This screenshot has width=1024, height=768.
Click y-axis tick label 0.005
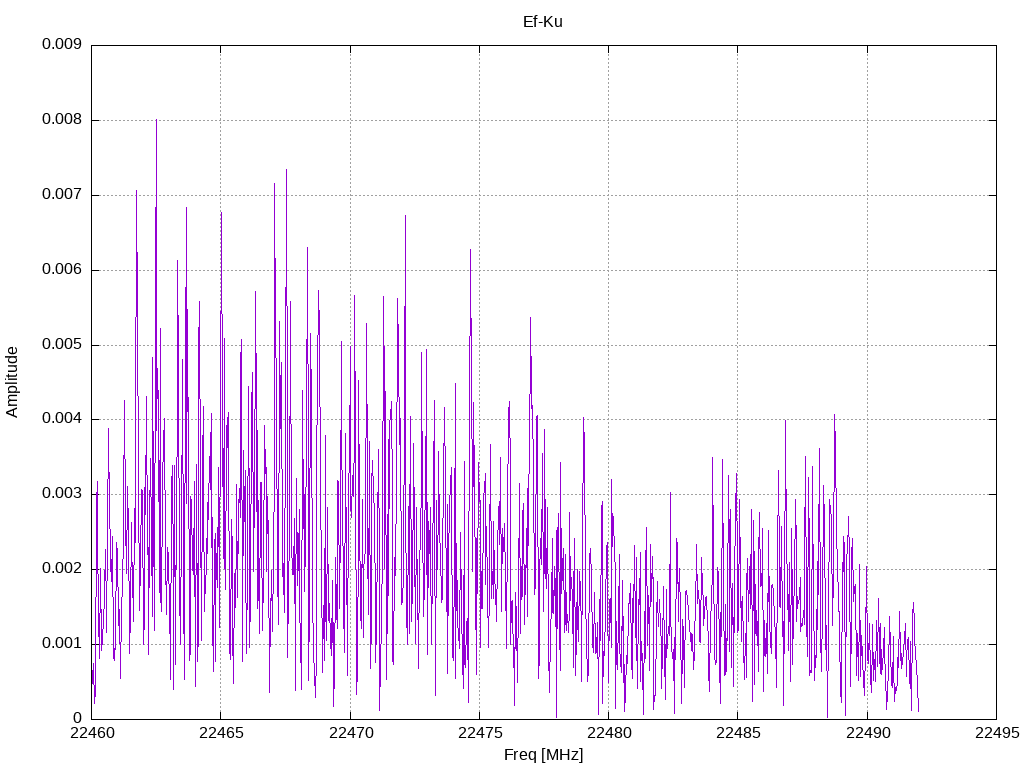click(x=62, y=345)
